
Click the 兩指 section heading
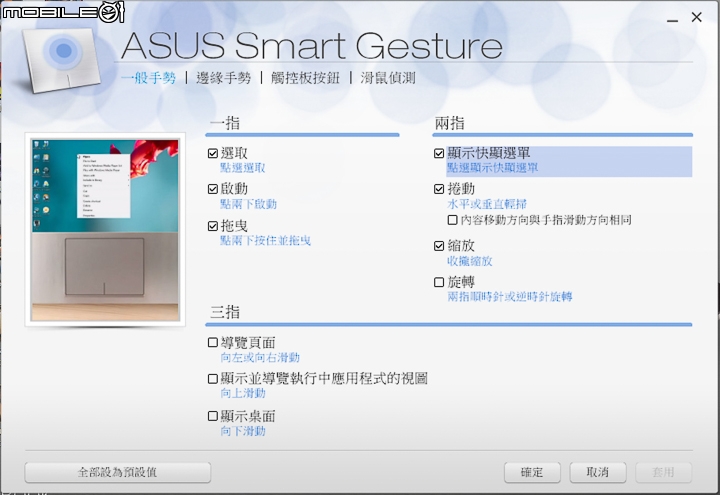(x=450, y=123)
